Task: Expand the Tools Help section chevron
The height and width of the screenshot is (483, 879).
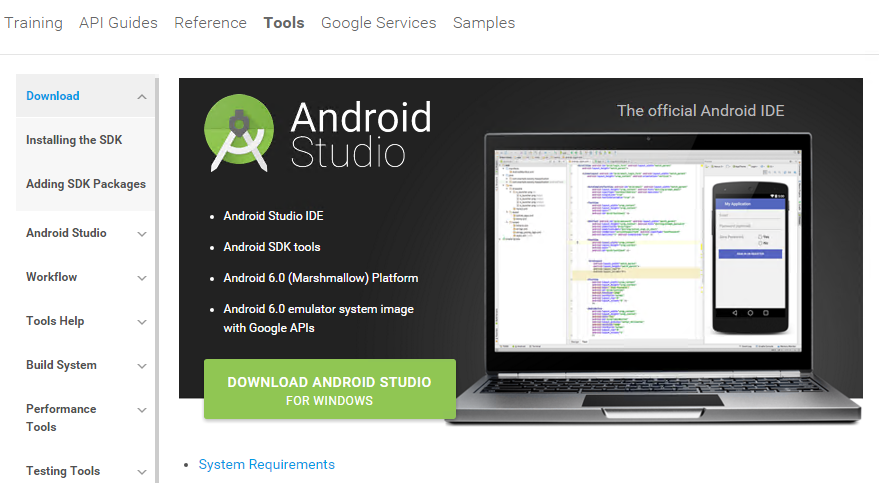Action: (x=142, y=322)
